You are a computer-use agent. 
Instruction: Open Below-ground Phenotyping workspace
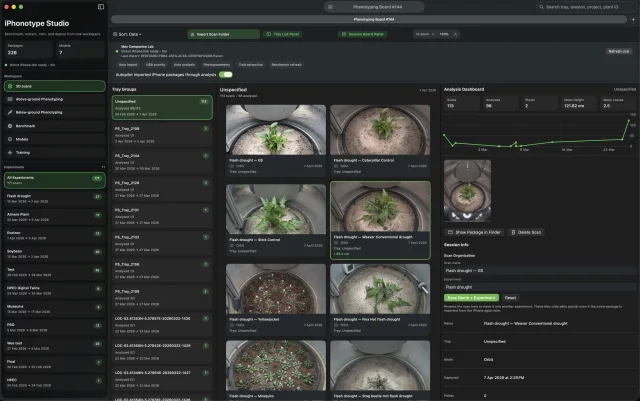tap(55, 112)
